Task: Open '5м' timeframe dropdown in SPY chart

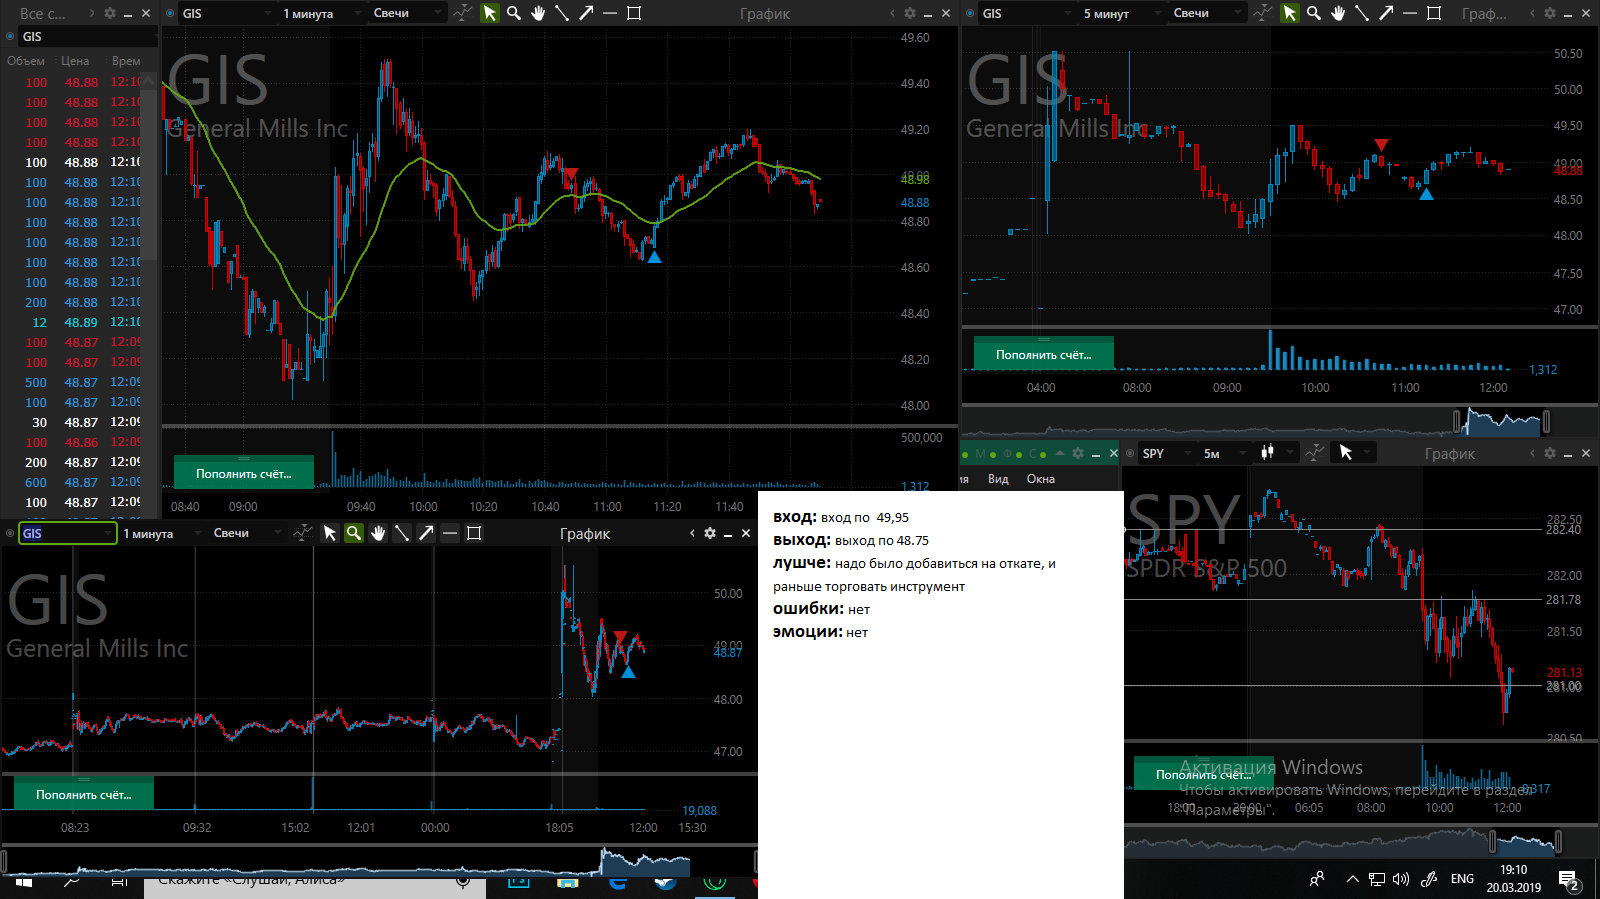Action: pyautogui.click(x=1224, y=453)
